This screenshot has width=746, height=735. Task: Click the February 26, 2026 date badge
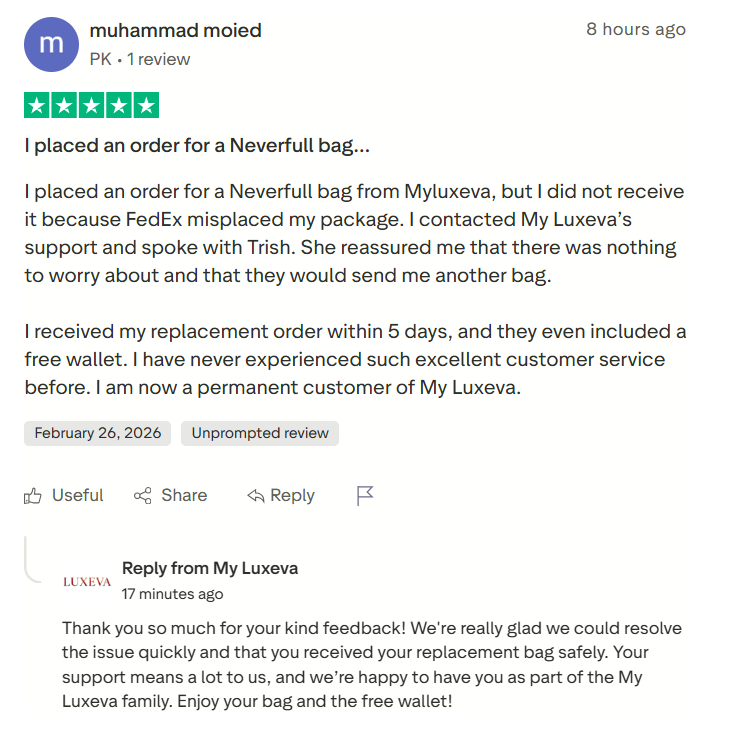coord(97,433)
